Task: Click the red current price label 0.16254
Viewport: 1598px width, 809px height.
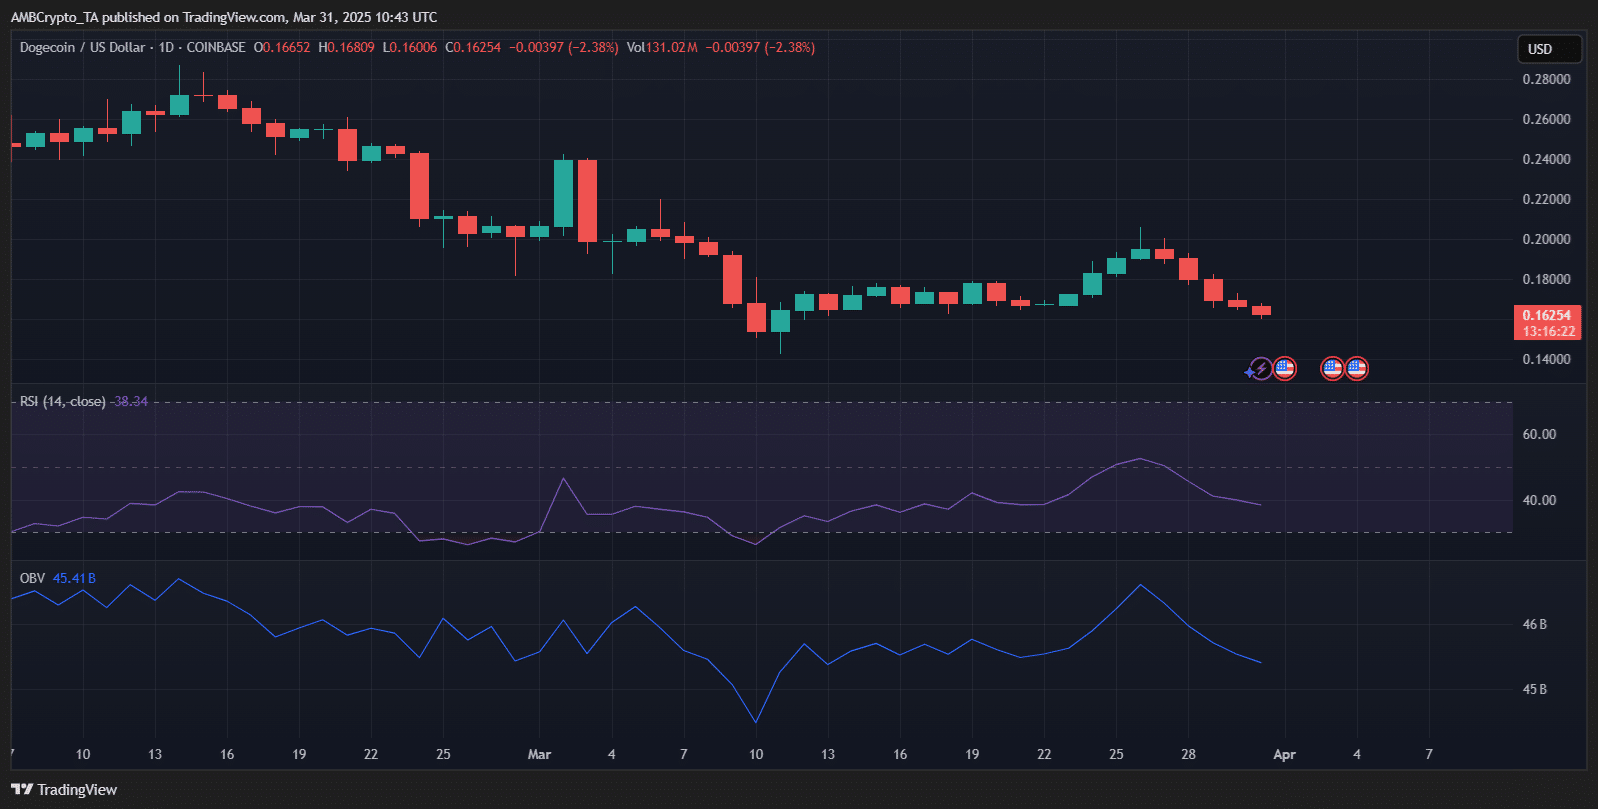Action: (x=1546, y=316)
